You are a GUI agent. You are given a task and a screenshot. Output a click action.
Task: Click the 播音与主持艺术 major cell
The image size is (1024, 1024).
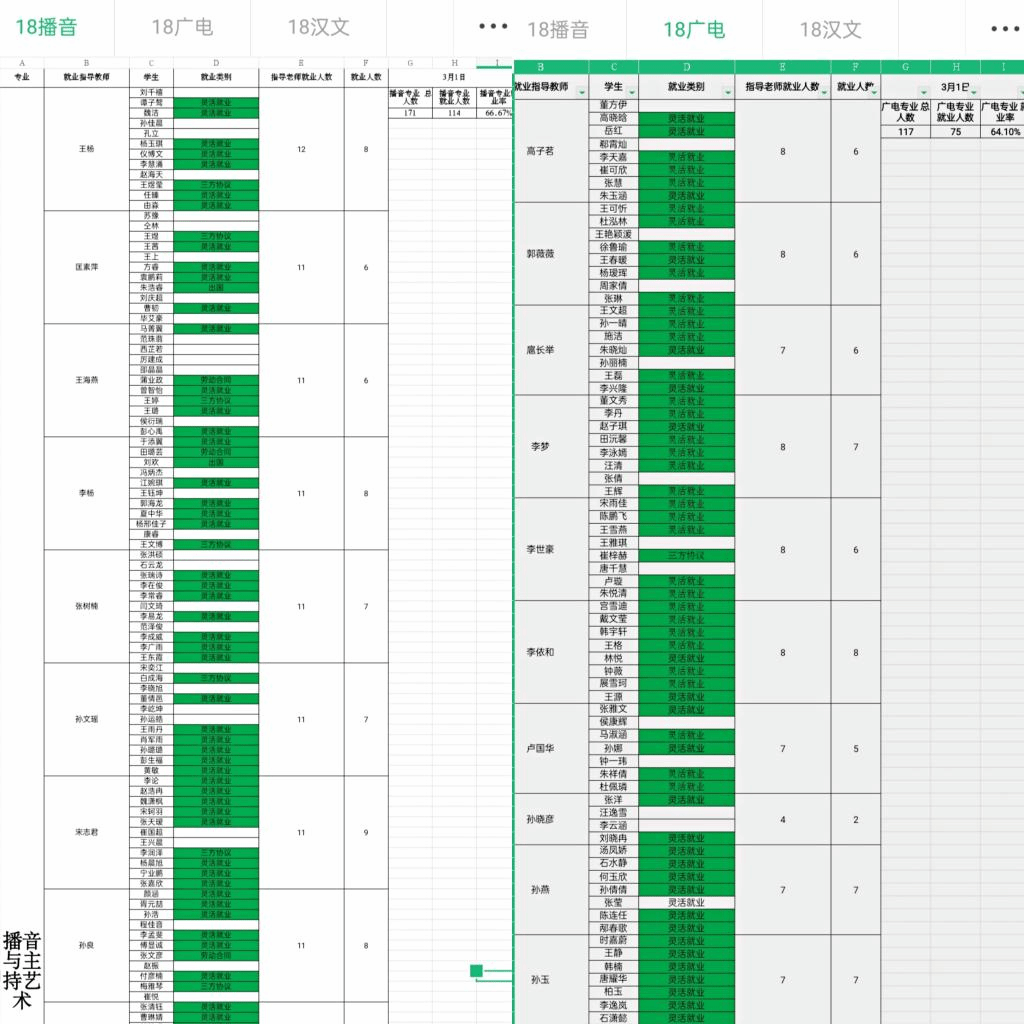click(x=21, y=968)
